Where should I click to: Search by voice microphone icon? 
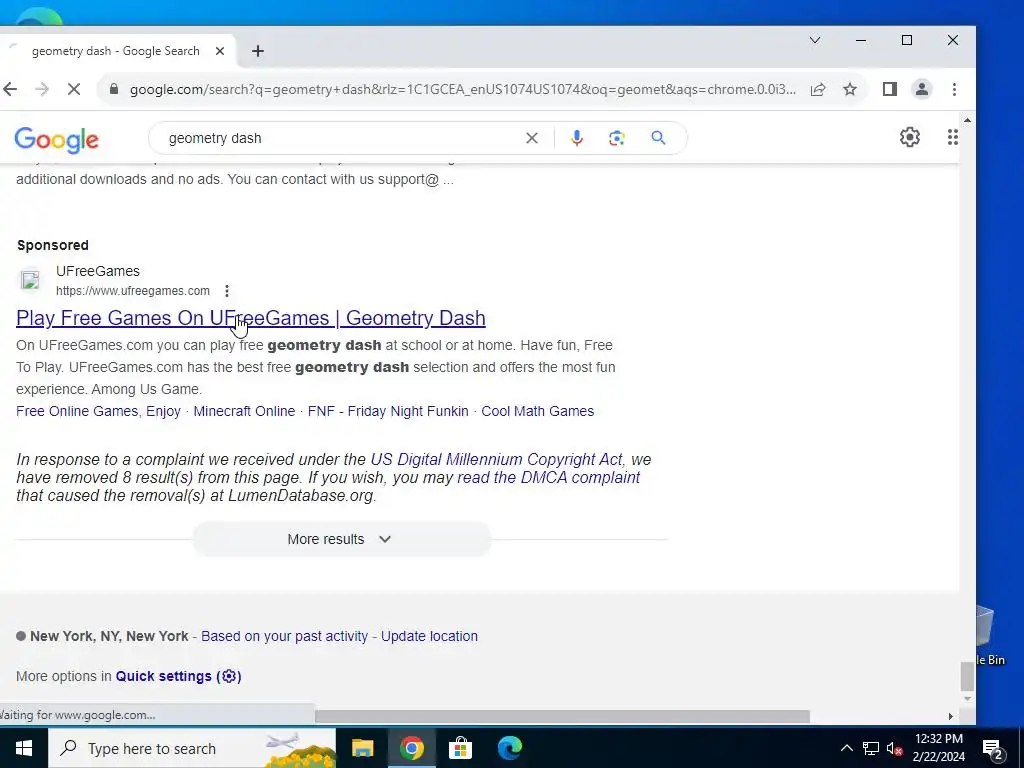[577, 138]
